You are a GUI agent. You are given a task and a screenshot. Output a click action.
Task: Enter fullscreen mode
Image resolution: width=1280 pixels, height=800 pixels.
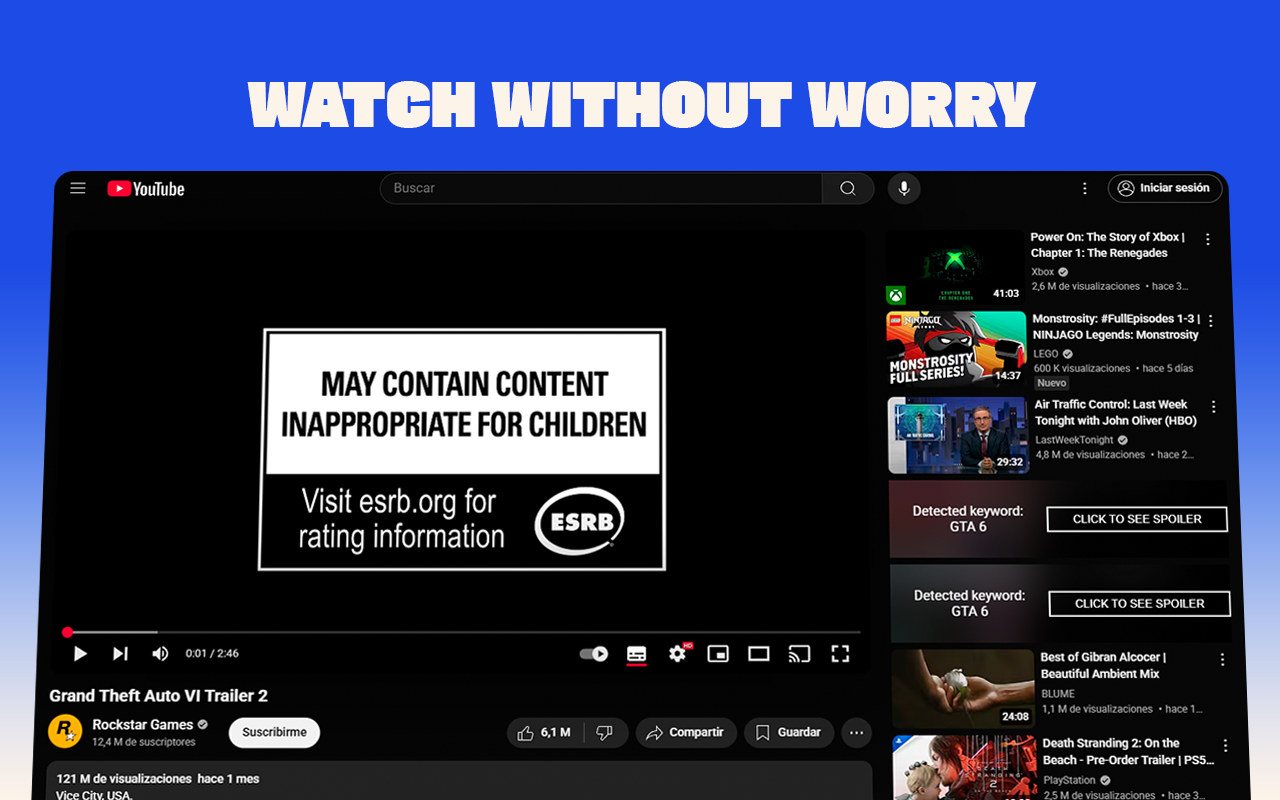pyautogui.click(x=840, y=654)
